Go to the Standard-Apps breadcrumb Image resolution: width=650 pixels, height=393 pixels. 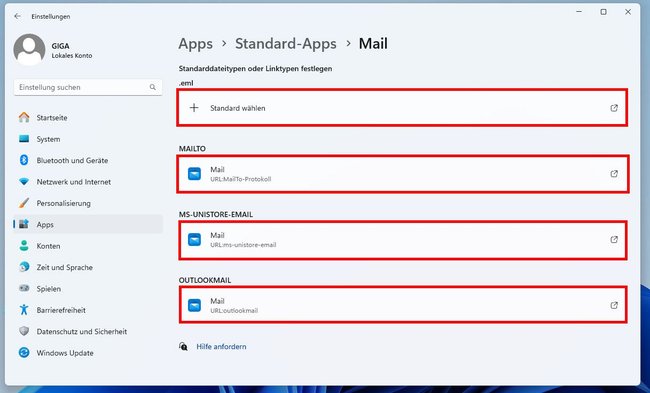pos(286,44)
